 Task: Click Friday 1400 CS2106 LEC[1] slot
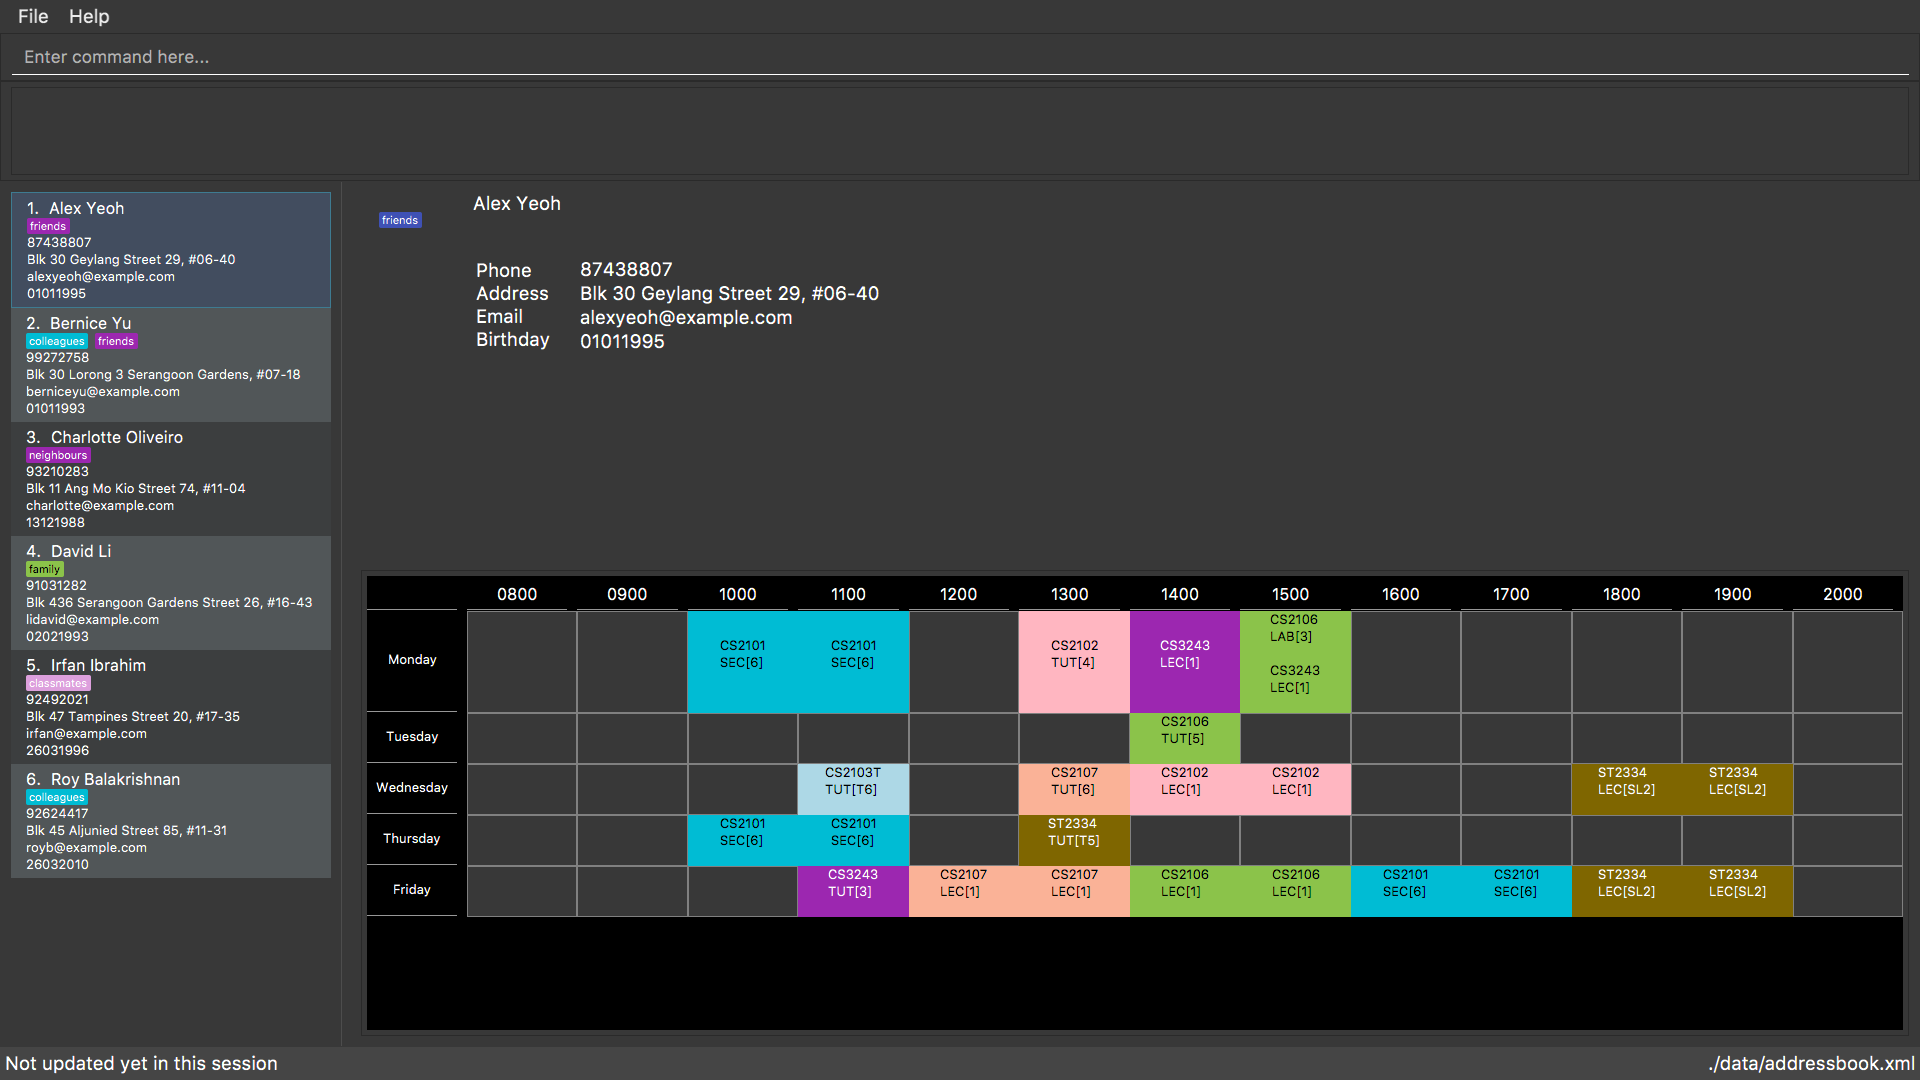1185,891
